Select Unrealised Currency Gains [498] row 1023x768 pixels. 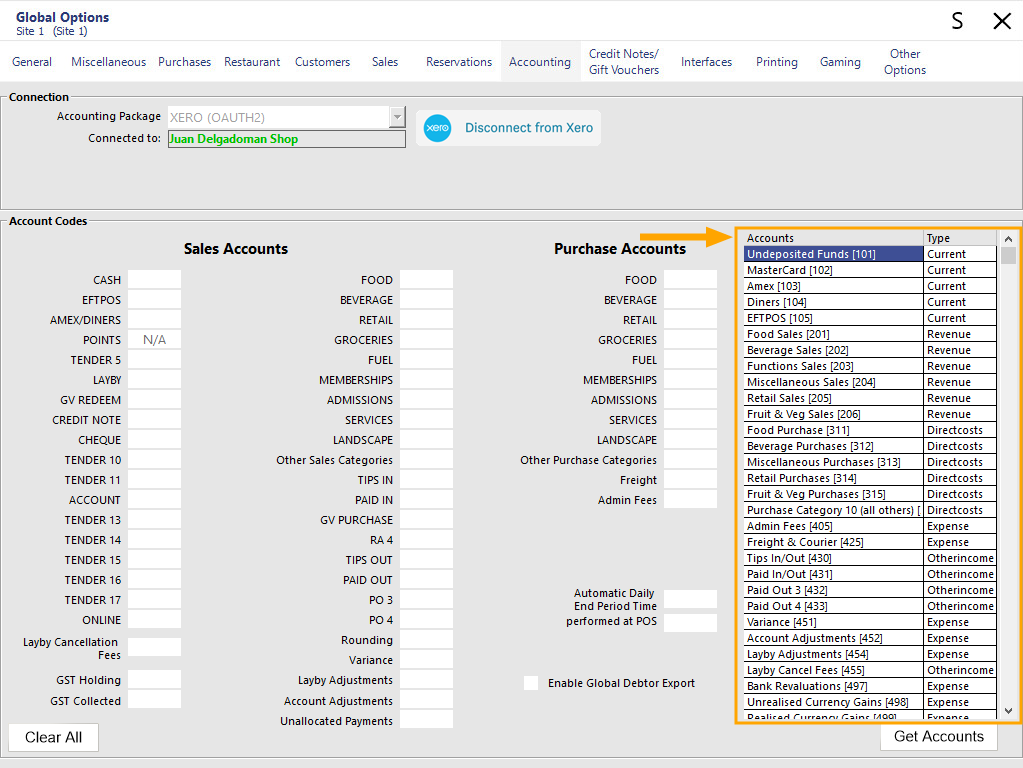pos(870,702)
